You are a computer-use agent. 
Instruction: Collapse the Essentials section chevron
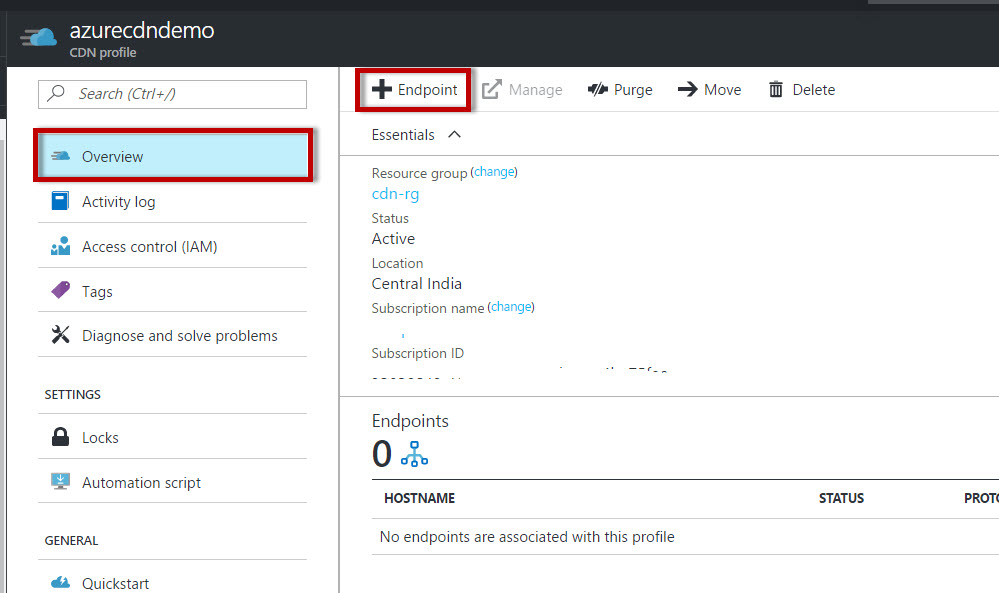(454, 134)
